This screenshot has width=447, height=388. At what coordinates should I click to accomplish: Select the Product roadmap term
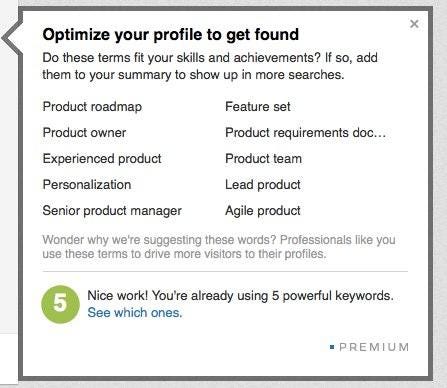click(92, 107)
